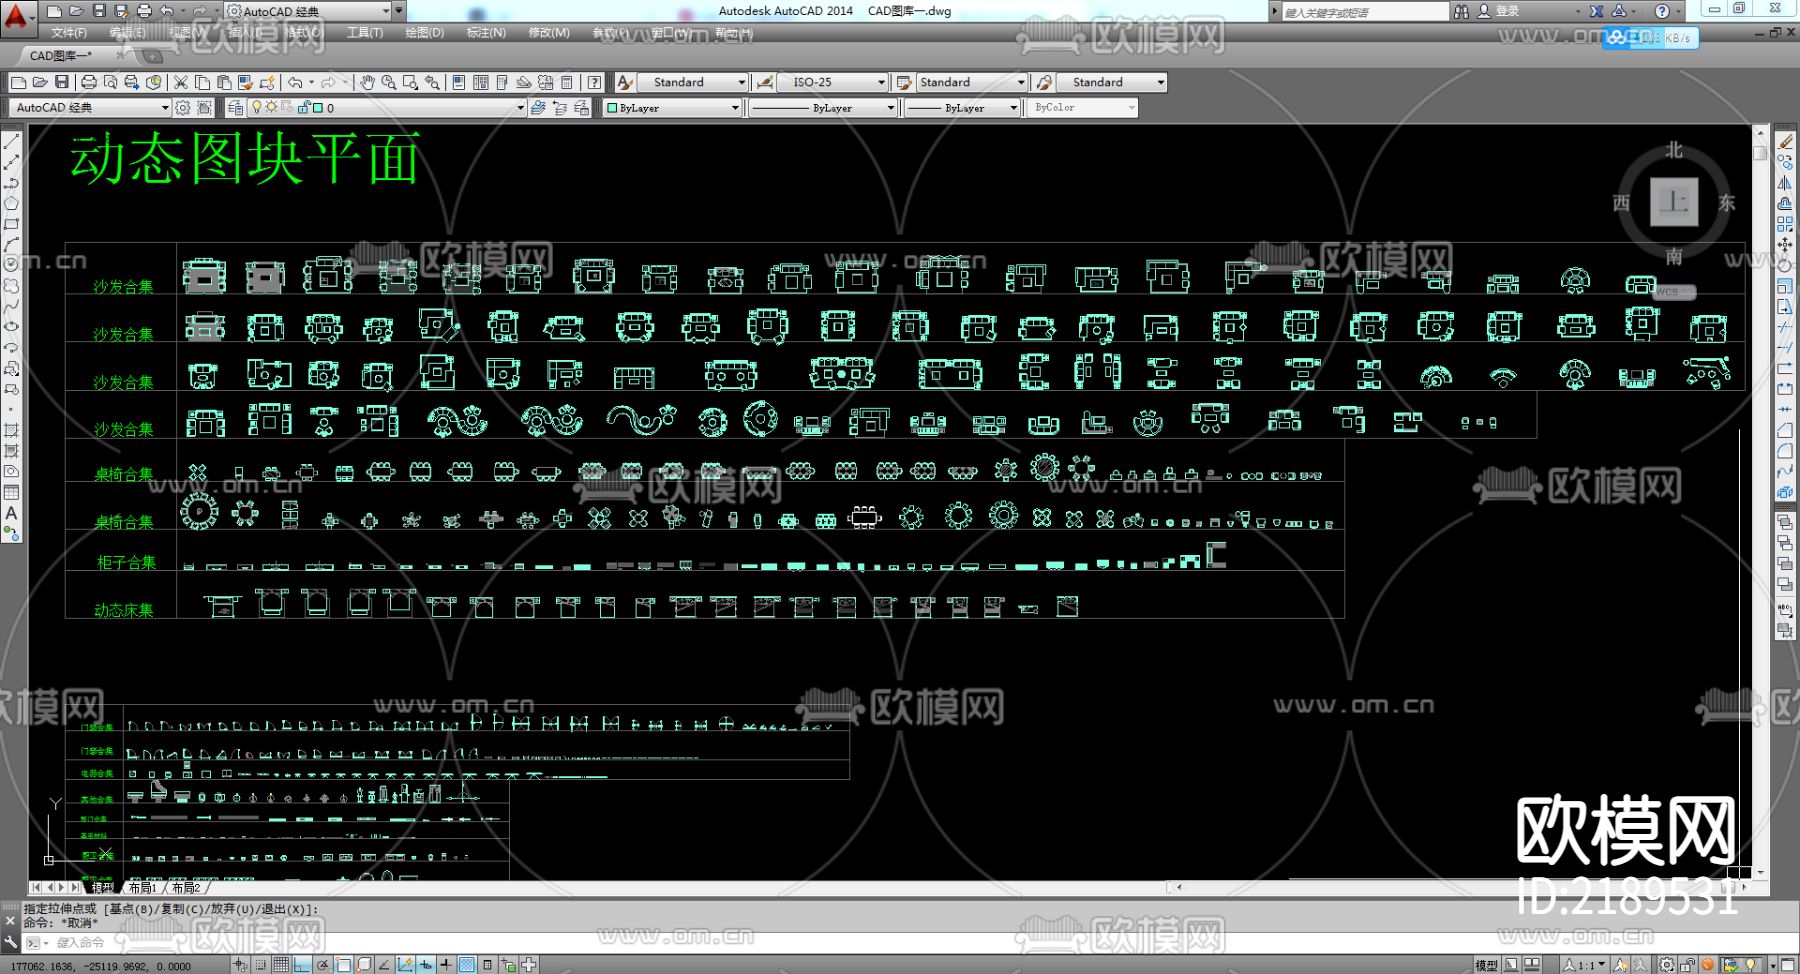1800x974 pixels.
Task: Switch to the 布局1 layout tab
Action: (142, 888)
